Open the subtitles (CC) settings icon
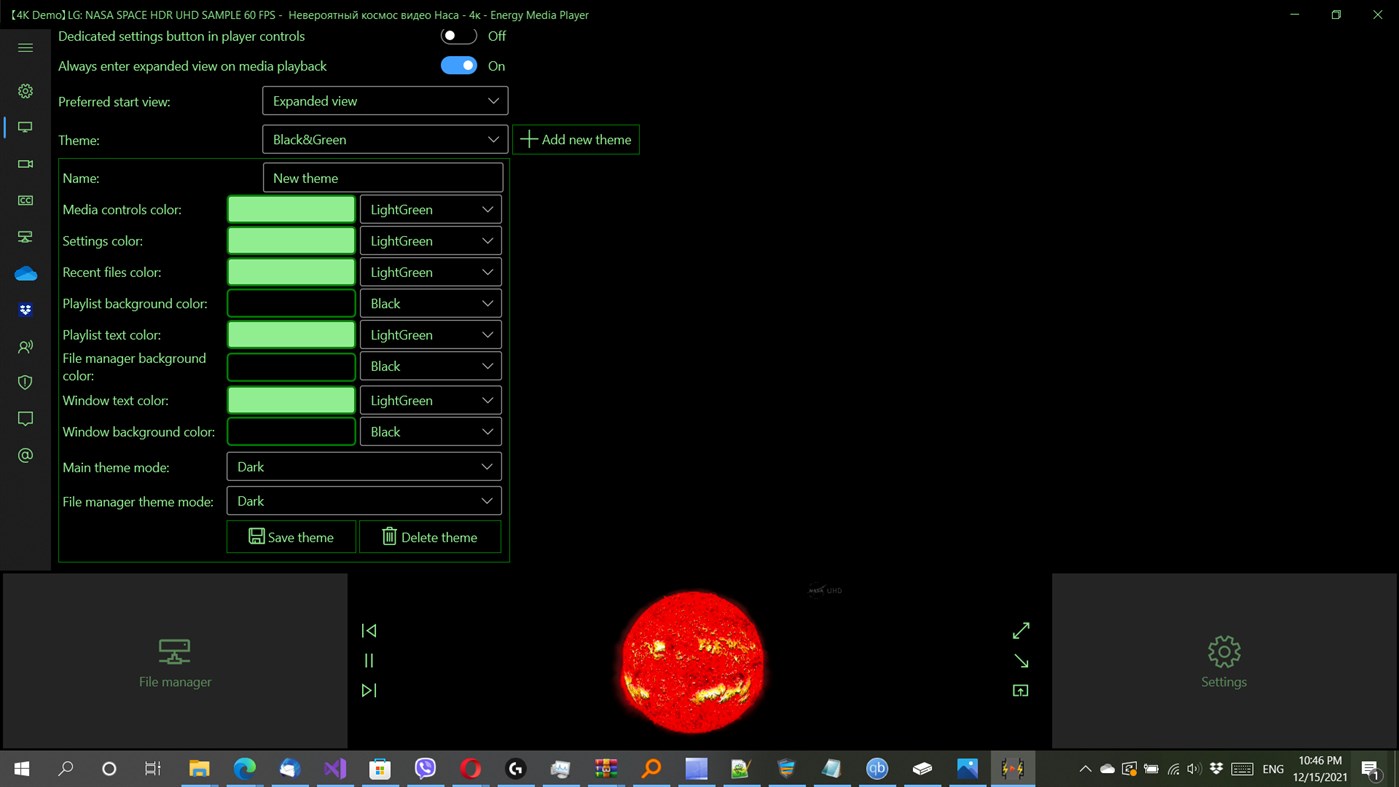 25,200
